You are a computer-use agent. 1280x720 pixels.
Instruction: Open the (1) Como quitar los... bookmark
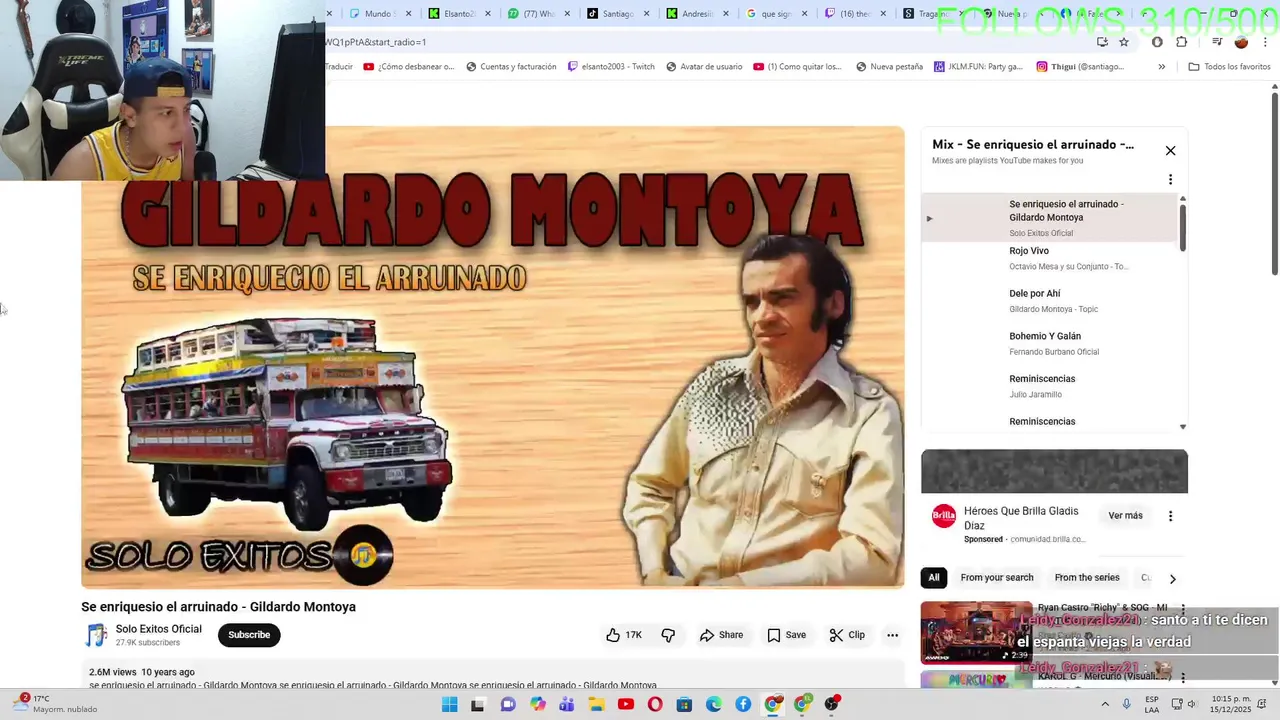coord(797,67)
